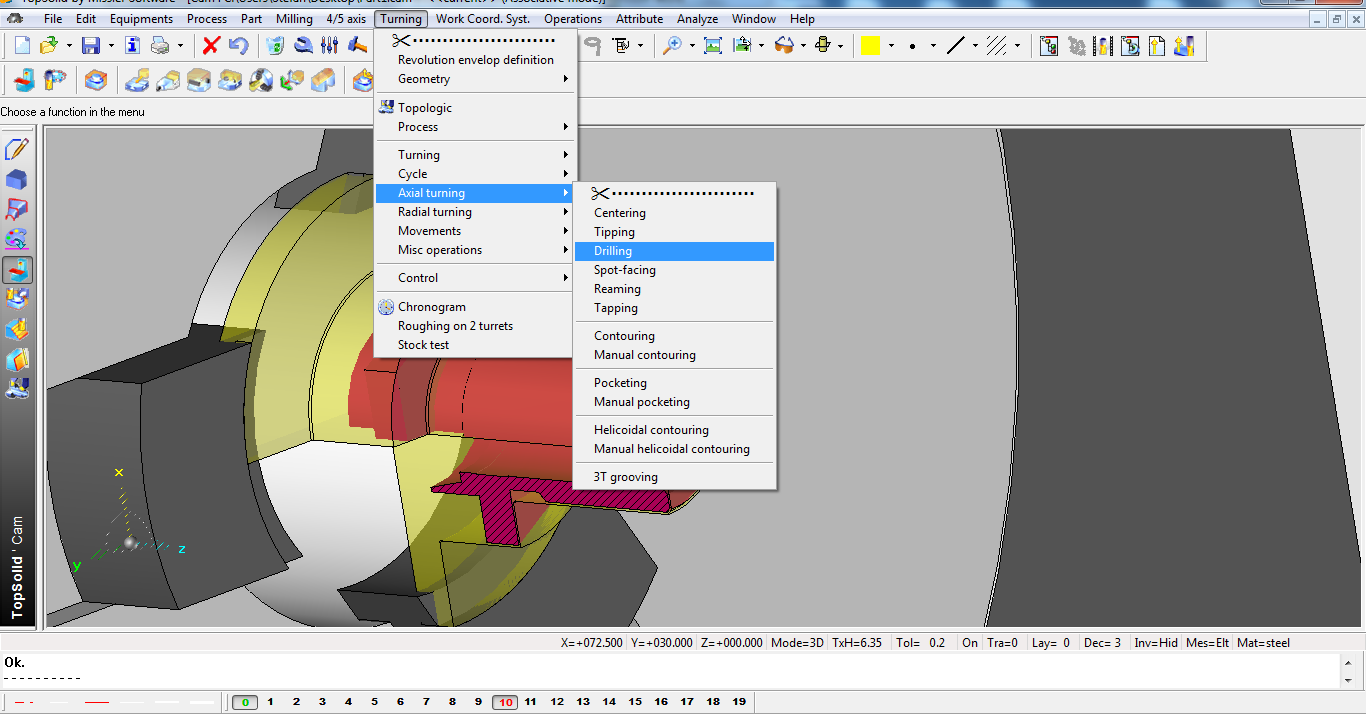Screen dimensions: 1366x714
Task: Expand the Control submenu
Action: pyautogui.click(x=476, y=278)
